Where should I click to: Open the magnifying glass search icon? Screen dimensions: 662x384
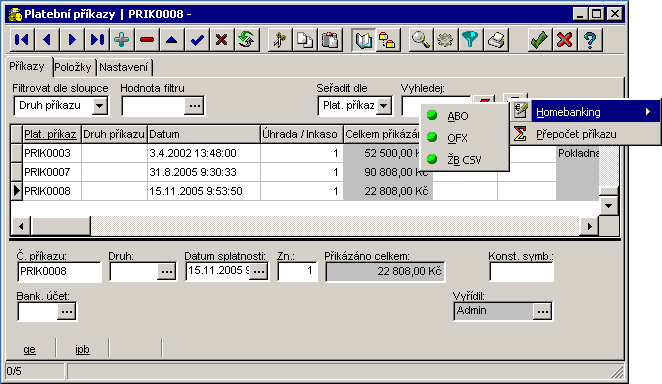click(421, 40)
